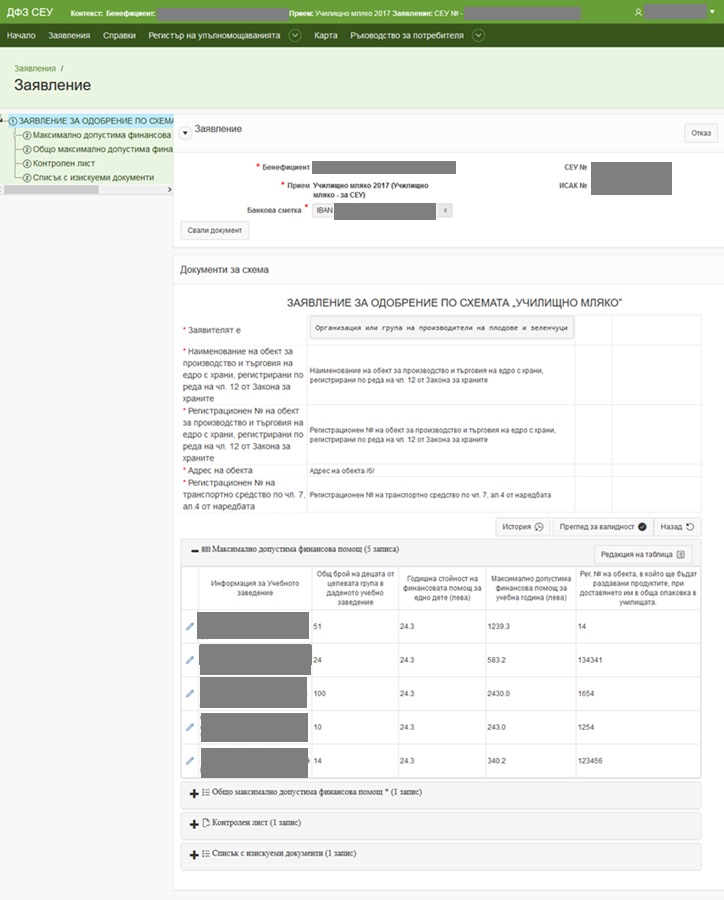This screenshot has height=900, width=724.
Task: Click column header Годишна стойност на финансовата помощ
Action: 442,588
